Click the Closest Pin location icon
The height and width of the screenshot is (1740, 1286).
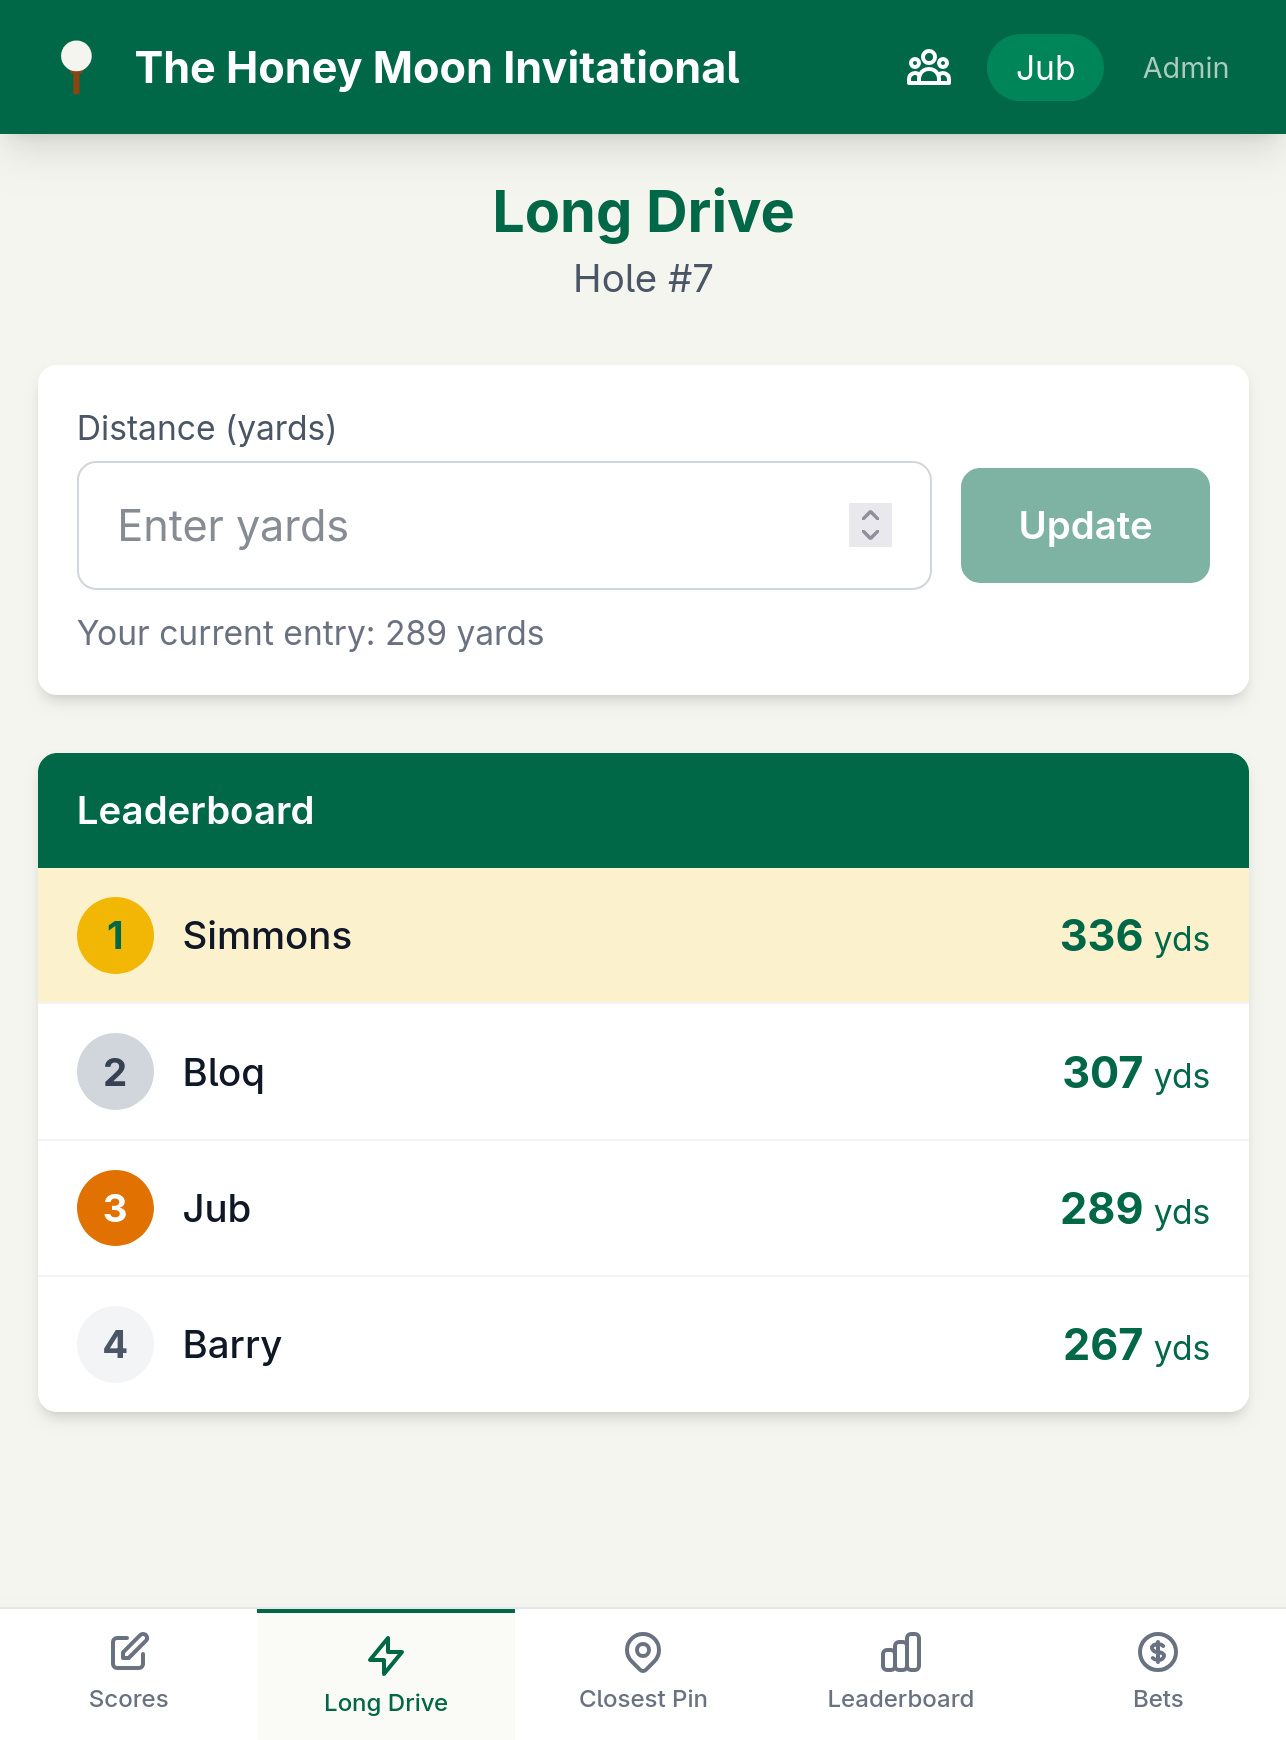tap(643, 1652)
